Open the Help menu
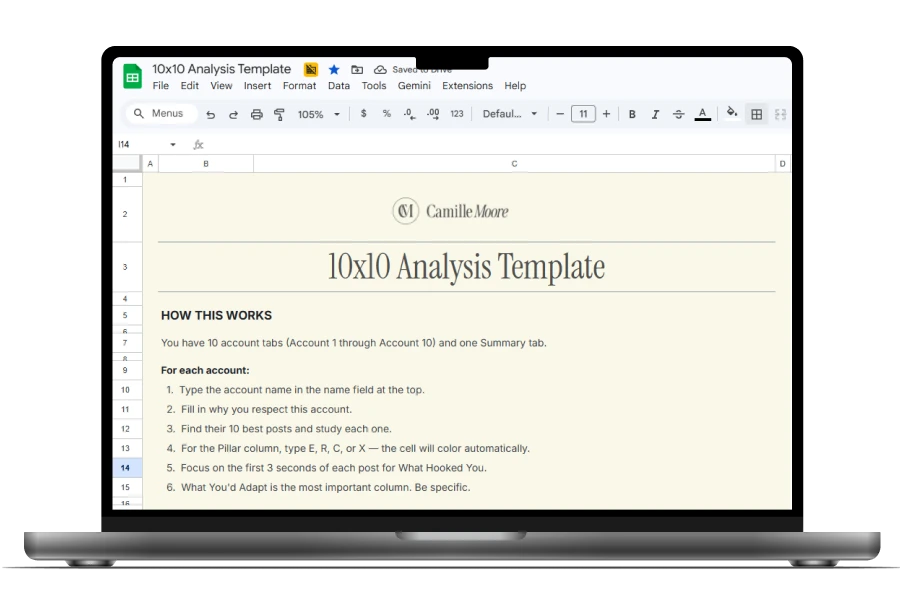The height and width of the screenshot is (613, 900). click(x=515, y=86)
